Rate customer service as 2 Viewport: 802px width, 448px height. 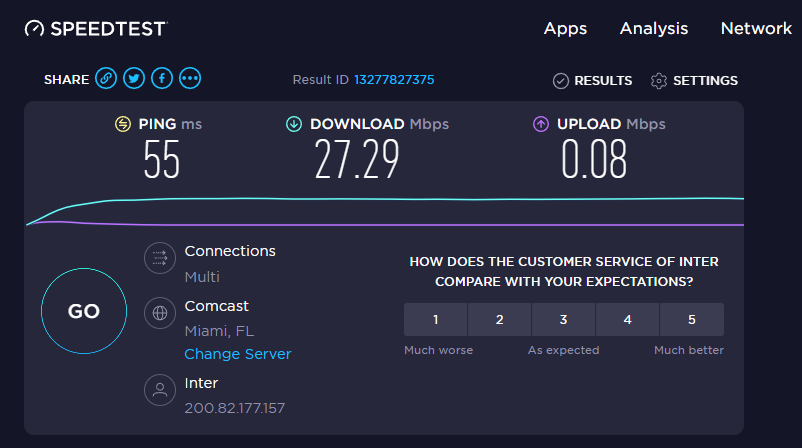[500, 320]
